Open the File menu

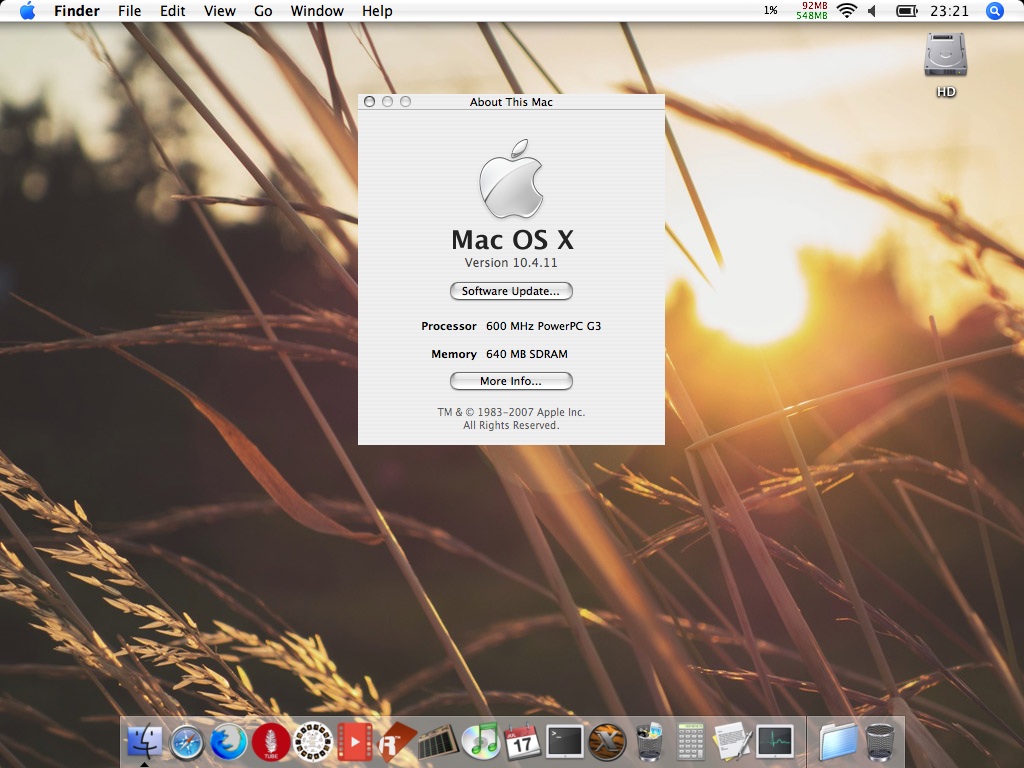point(129,10)
